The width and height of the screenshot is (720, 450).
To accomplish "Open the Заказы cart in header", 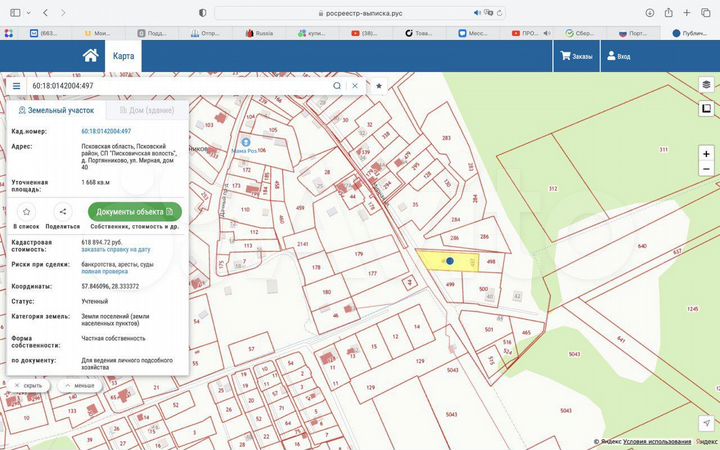I will 577,57.
